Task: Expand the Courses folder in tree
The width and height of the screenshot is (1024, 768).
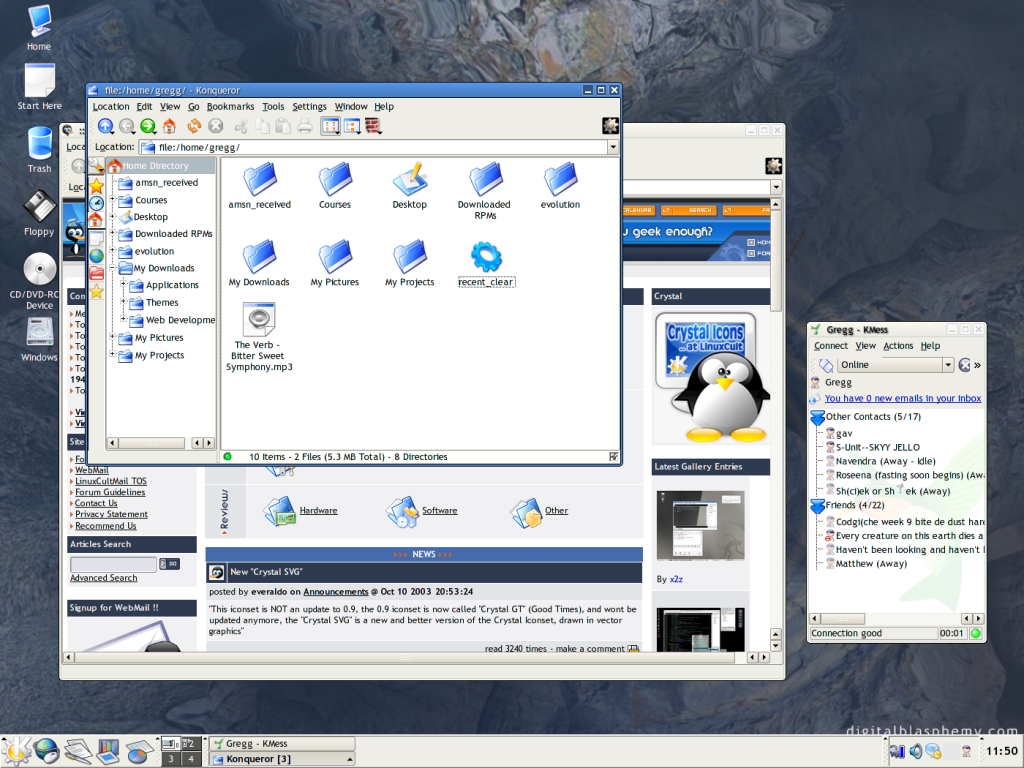Action: coord(112,199)
